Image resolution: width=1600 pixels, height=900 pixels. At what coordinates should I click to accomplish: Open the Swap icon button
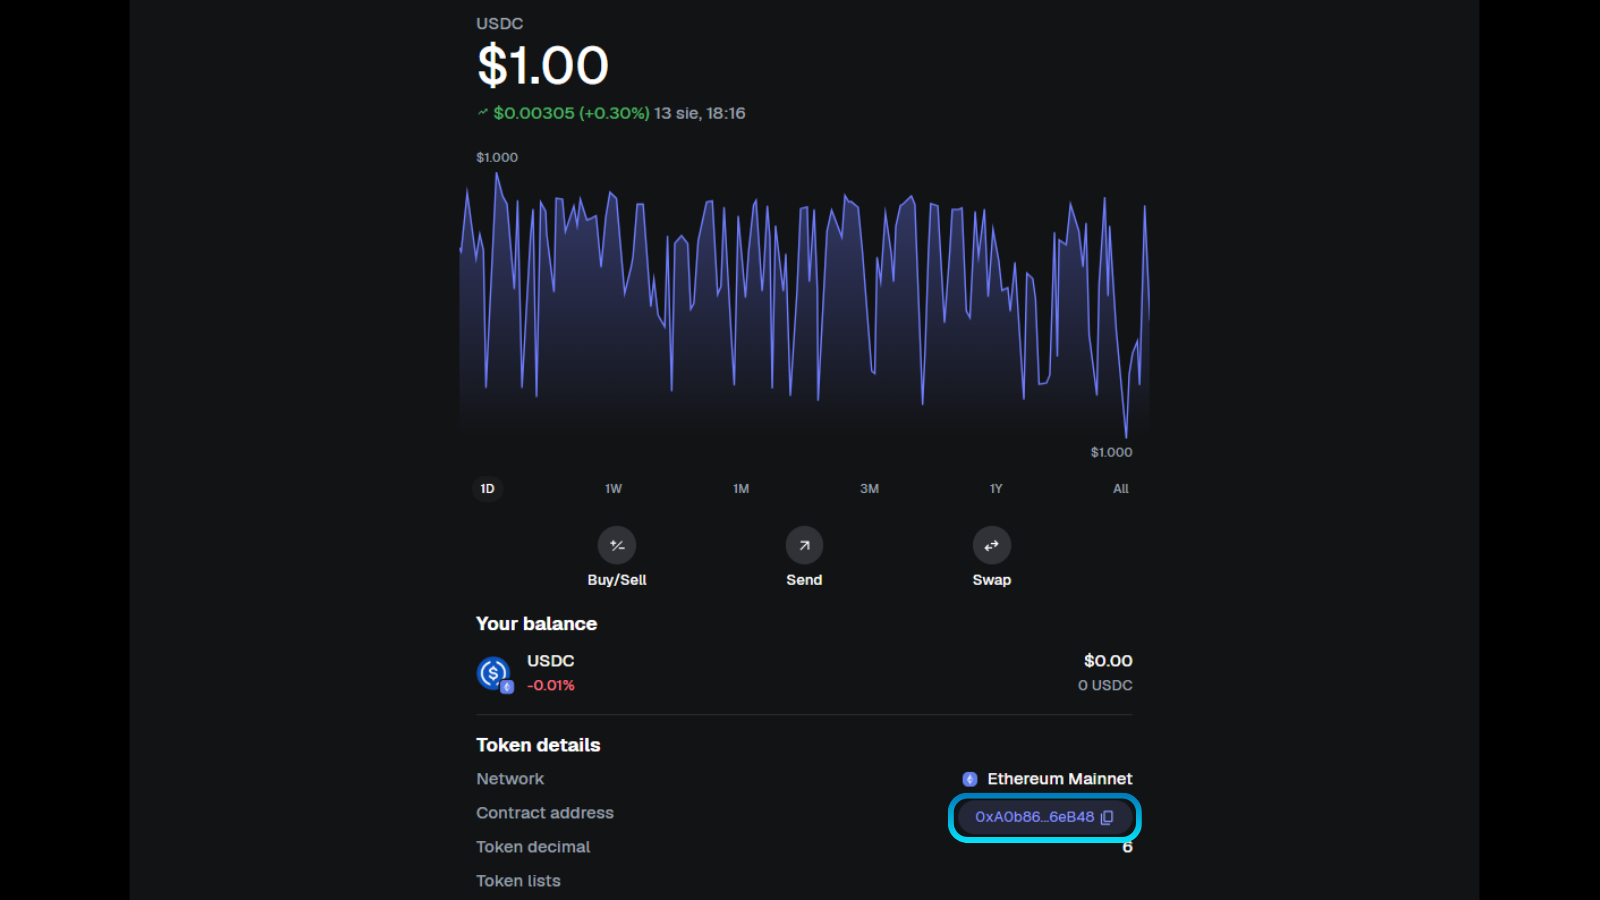tap(992, 545)
